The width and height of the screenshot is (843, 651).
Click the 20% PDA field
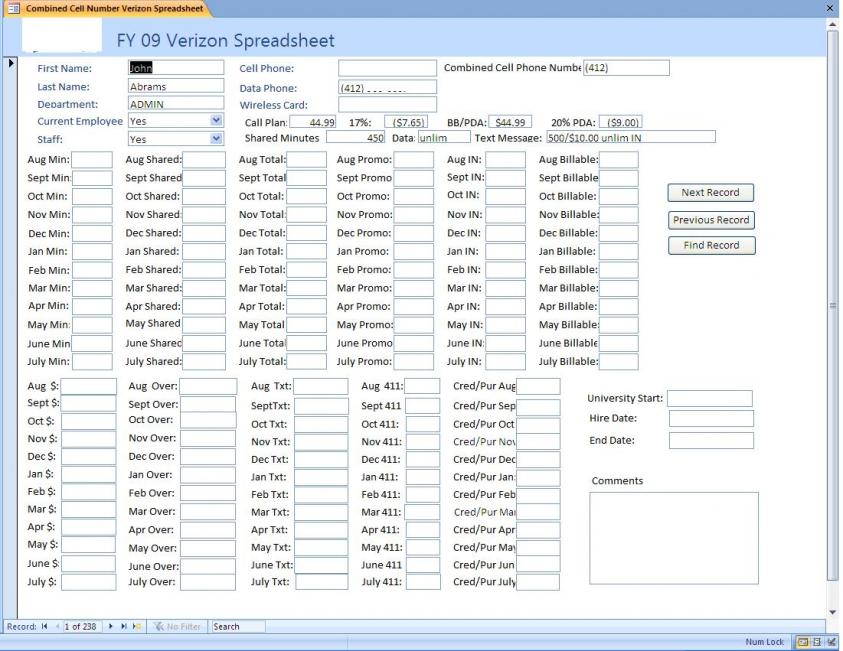click(x=621, y=122)
